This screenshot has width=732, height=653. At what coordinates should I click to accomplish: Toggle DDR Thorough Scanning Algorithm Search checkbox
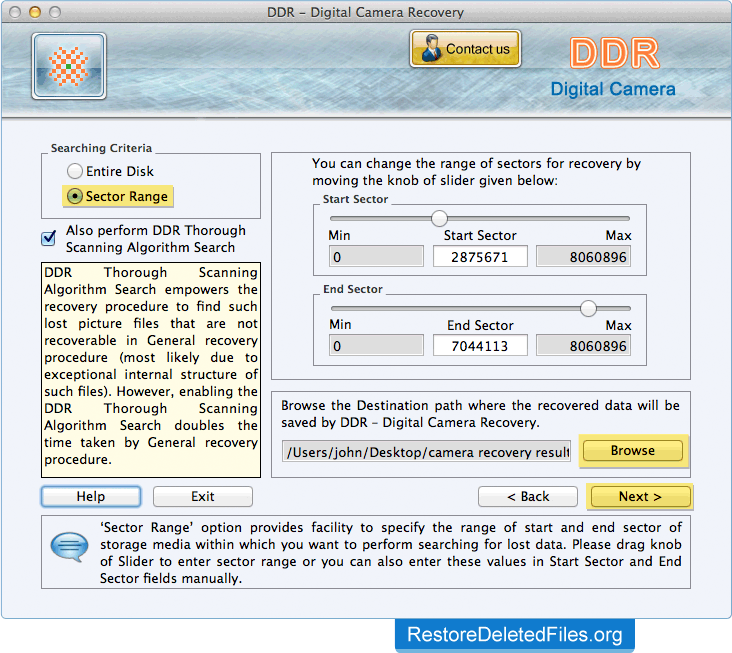(x=49, y=238)
